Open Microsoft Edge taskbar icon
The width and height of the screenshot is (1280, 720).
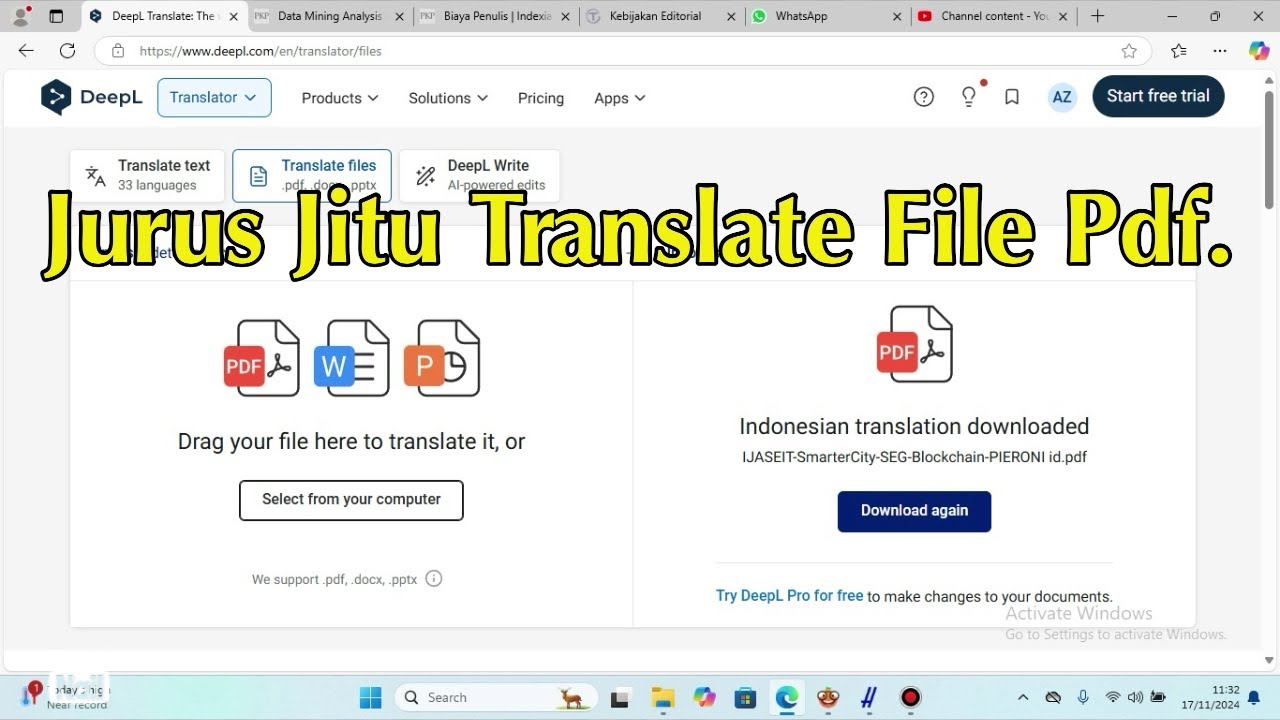tap(787, 697)
